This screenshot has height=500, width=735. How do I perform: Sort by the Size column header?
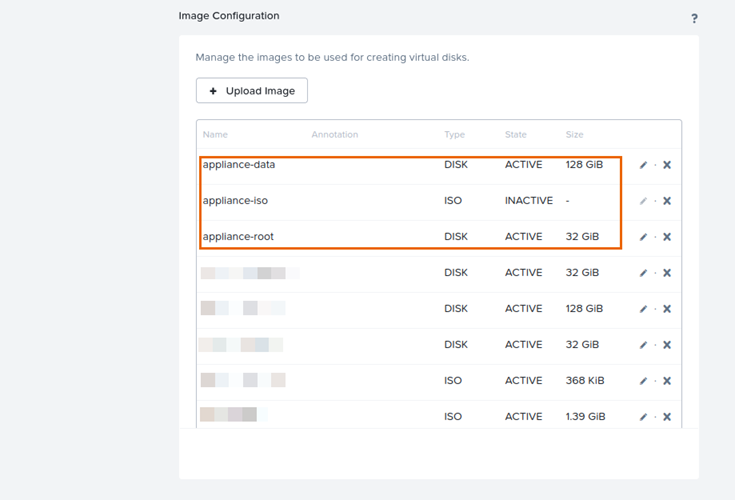click(574, 135)
